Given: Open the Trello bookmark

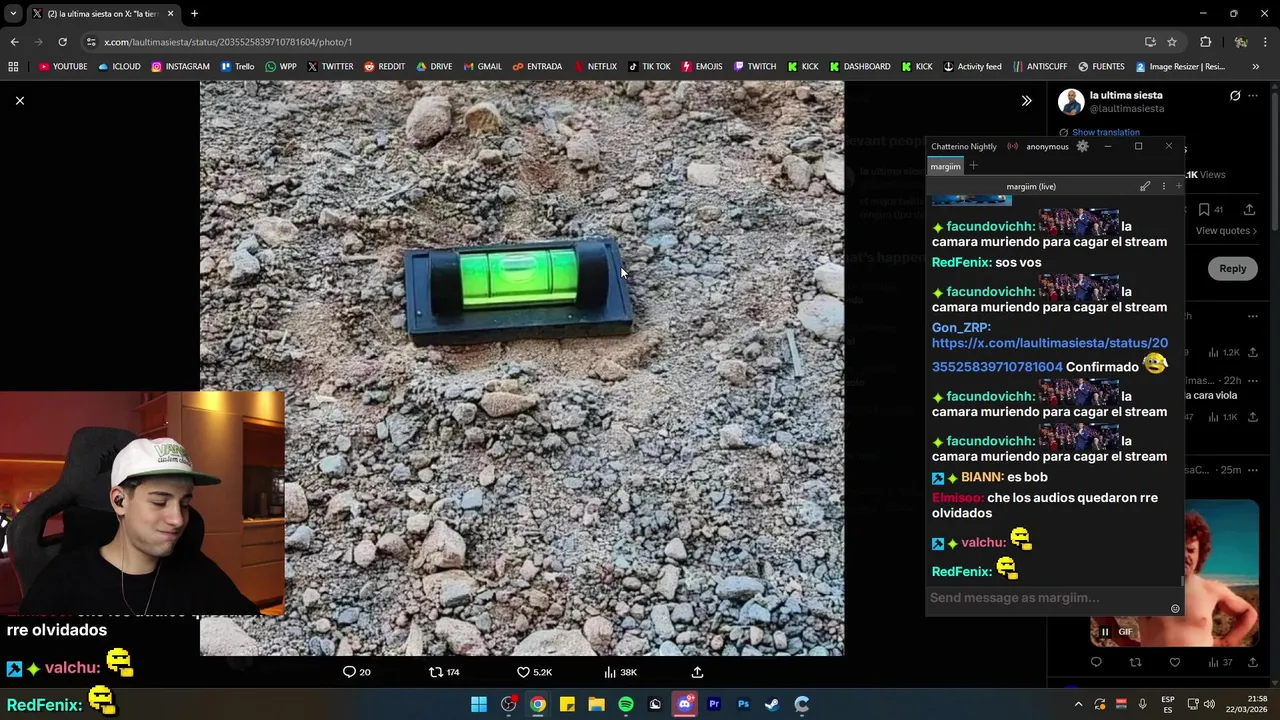Looking at the screenshot, I should click(x=238, y=66).
